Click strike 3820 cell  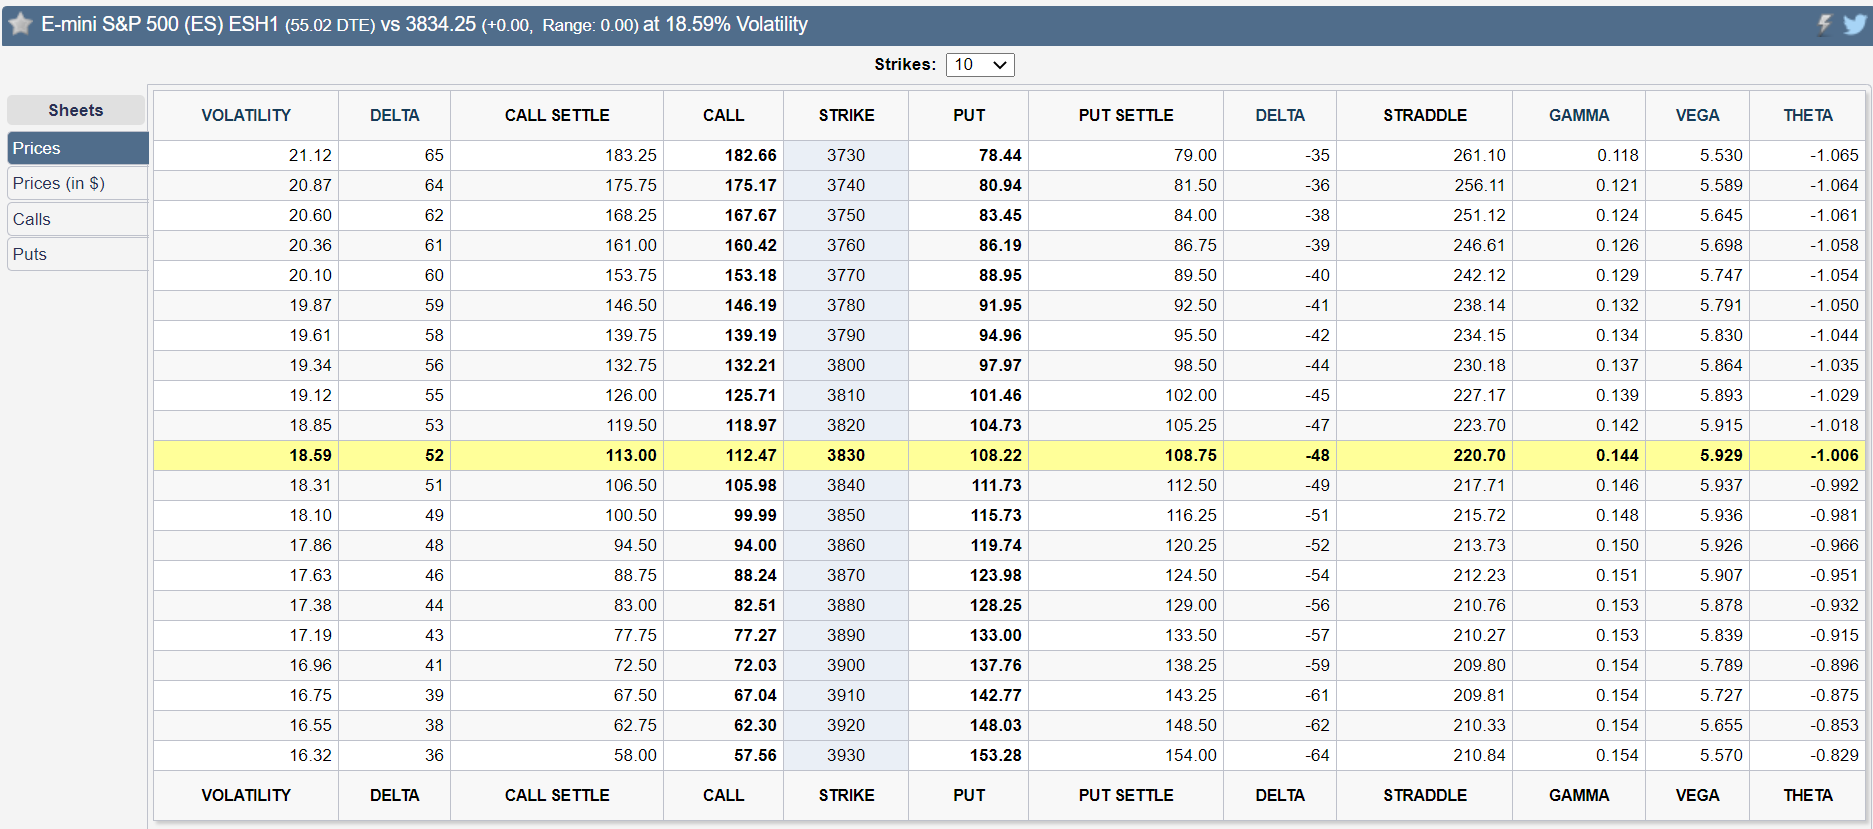846,425
